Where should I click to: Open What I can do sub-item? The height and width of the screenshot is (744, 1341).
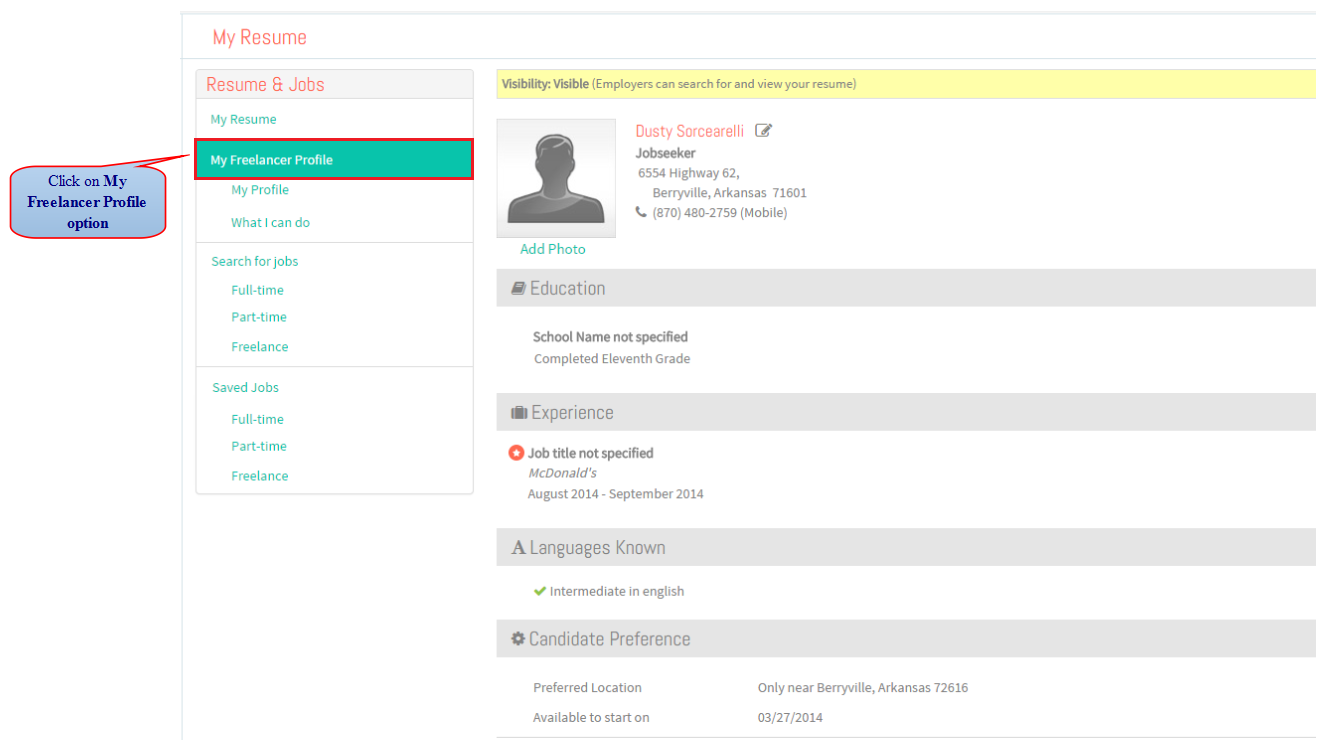click(x=270, y=223)
